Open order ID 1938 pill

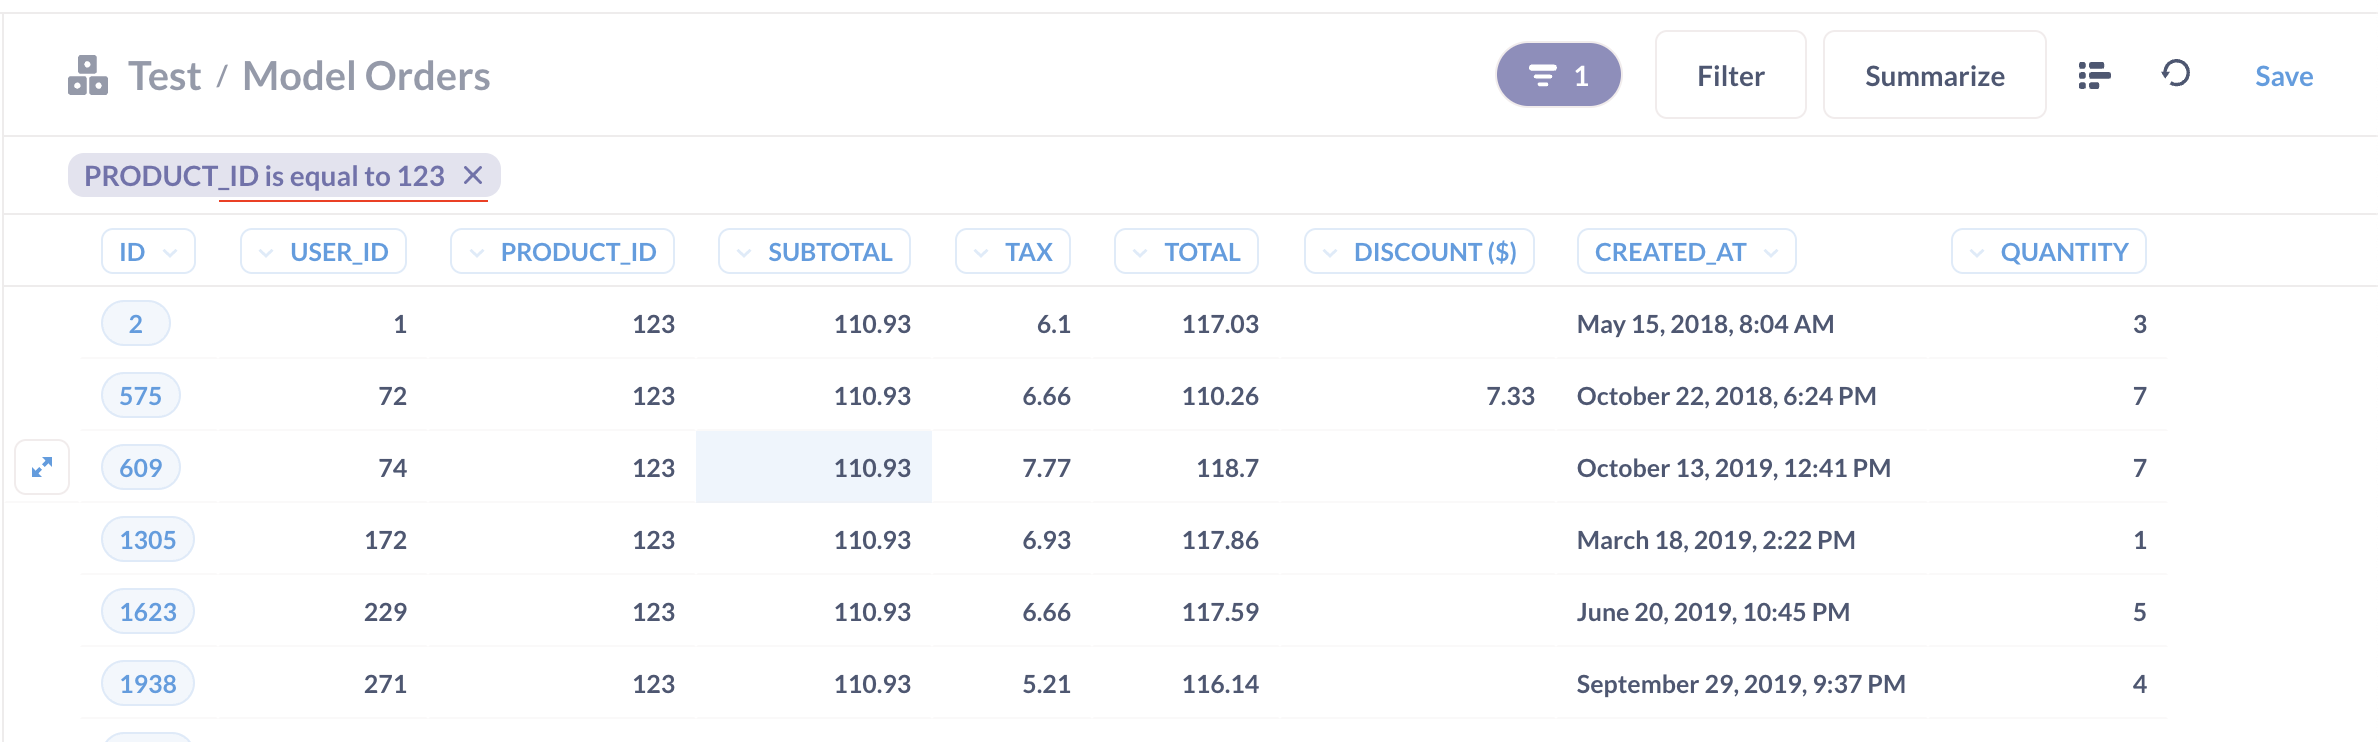click(x=148, y=683)
